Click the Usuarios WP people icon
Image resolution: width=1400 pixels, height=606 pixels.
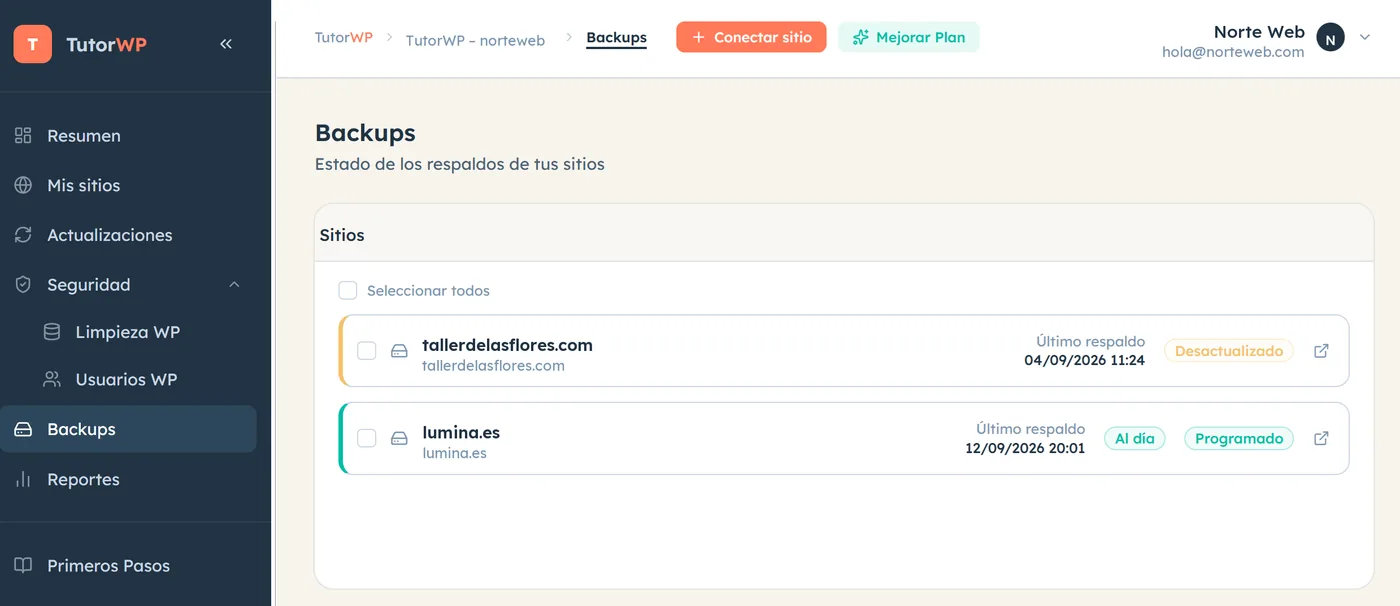coord(51,380)
